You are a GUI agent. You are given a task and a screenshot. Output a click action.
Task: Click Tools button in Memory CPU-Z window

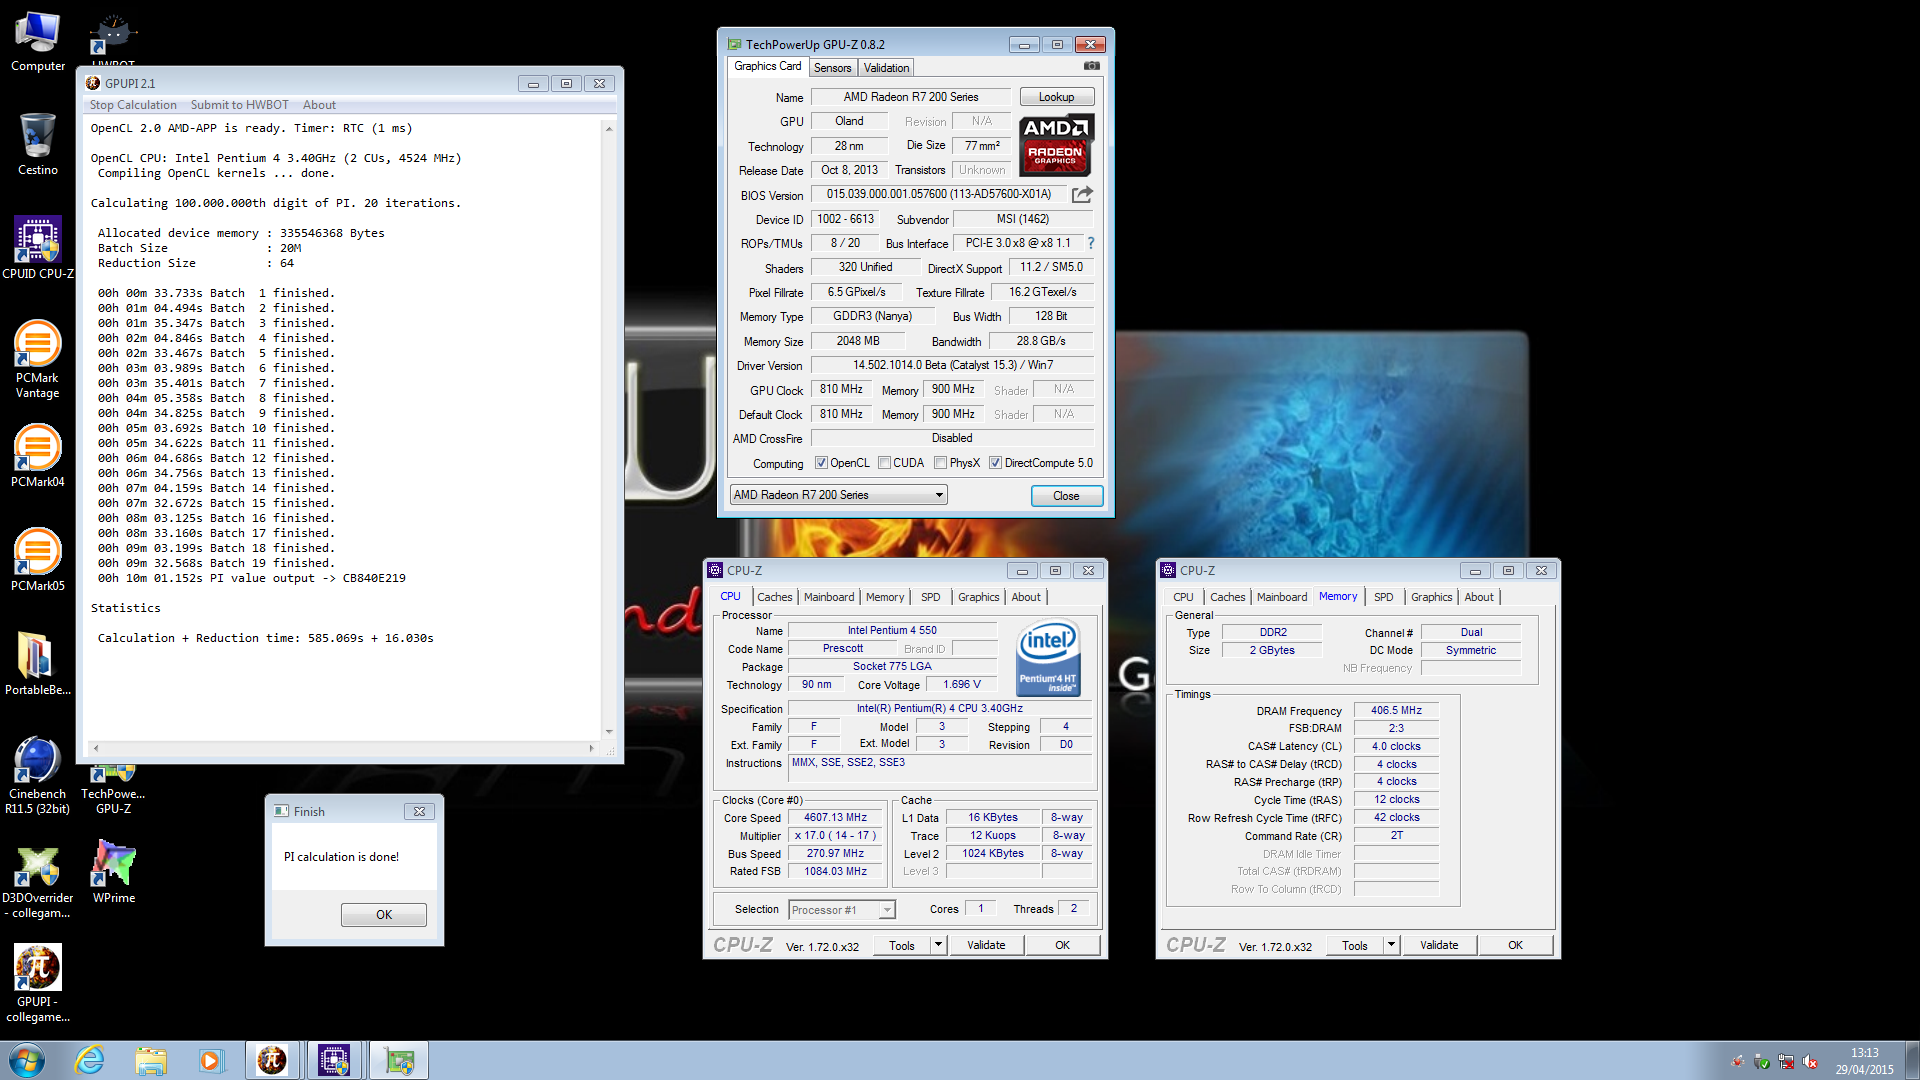coord(1355,945)
